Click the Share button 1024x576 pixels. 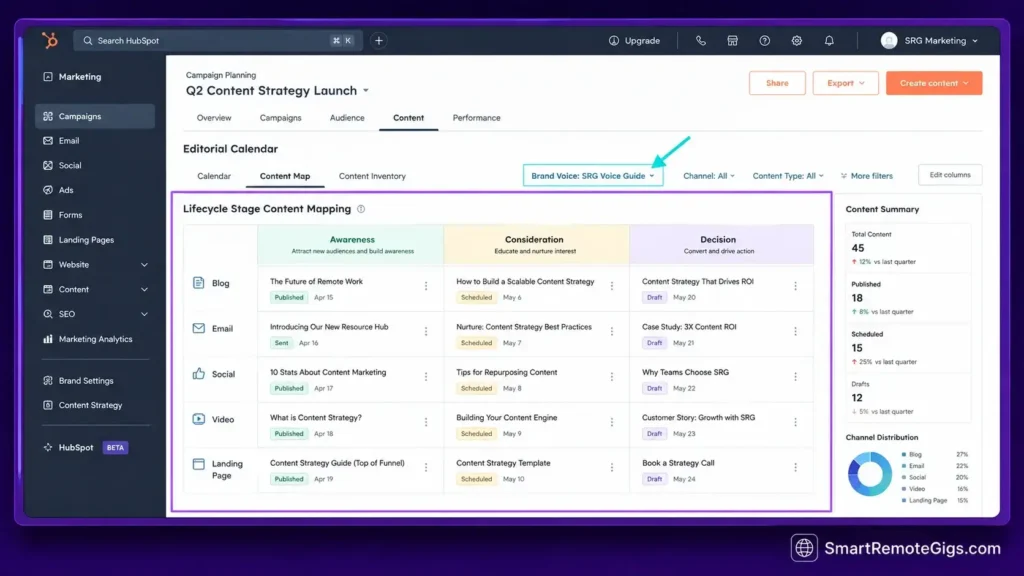777,83
